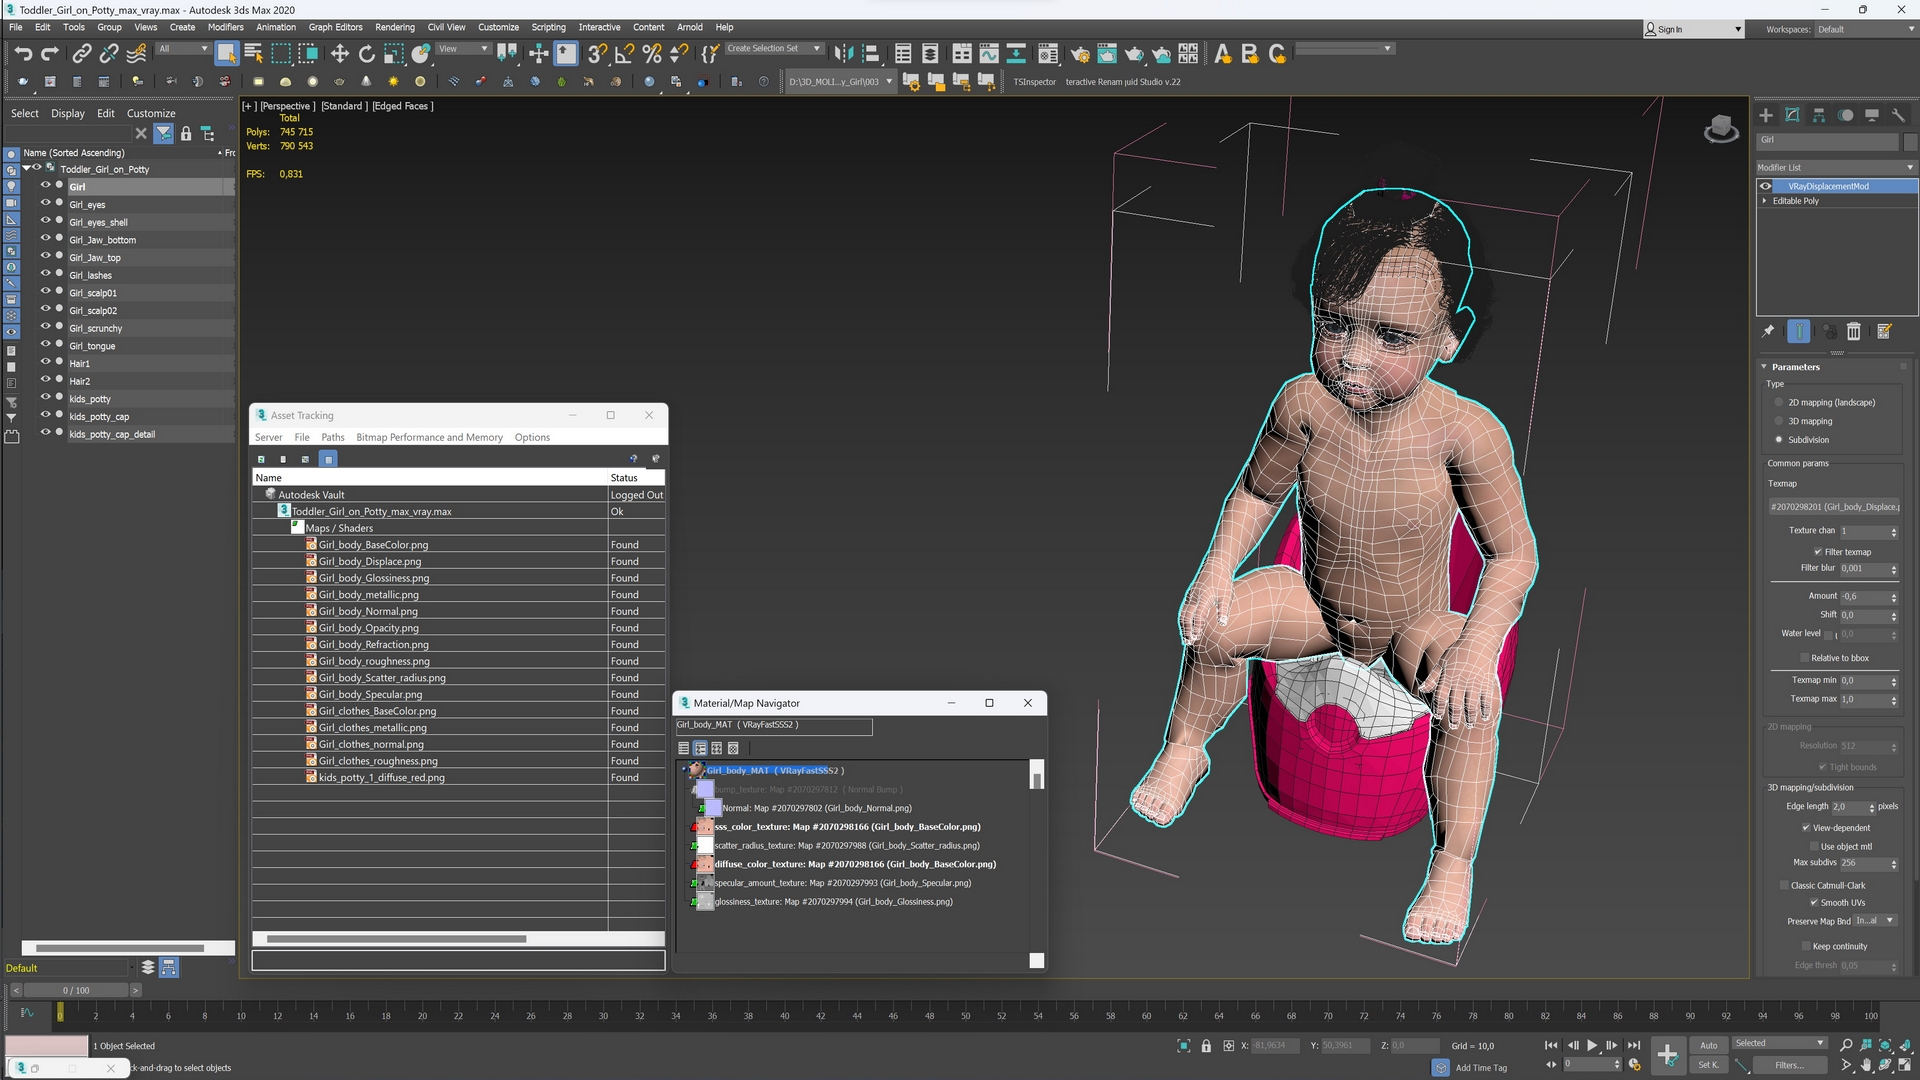
Task: Toggle Show End Result in modifier stack
Action: [1799, 331]
